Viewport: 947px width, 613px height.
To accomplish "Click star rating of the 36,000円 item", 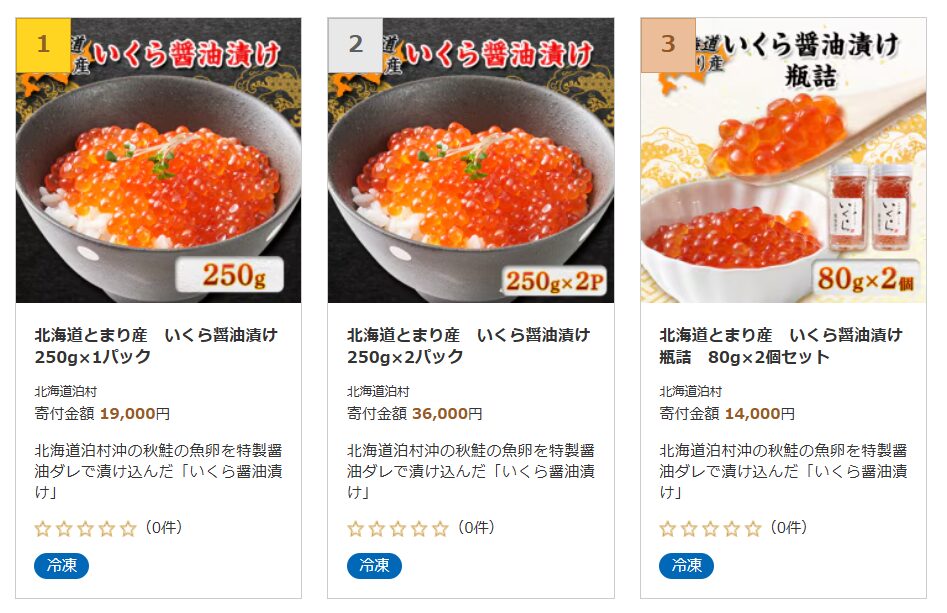I will click(397, 529).
